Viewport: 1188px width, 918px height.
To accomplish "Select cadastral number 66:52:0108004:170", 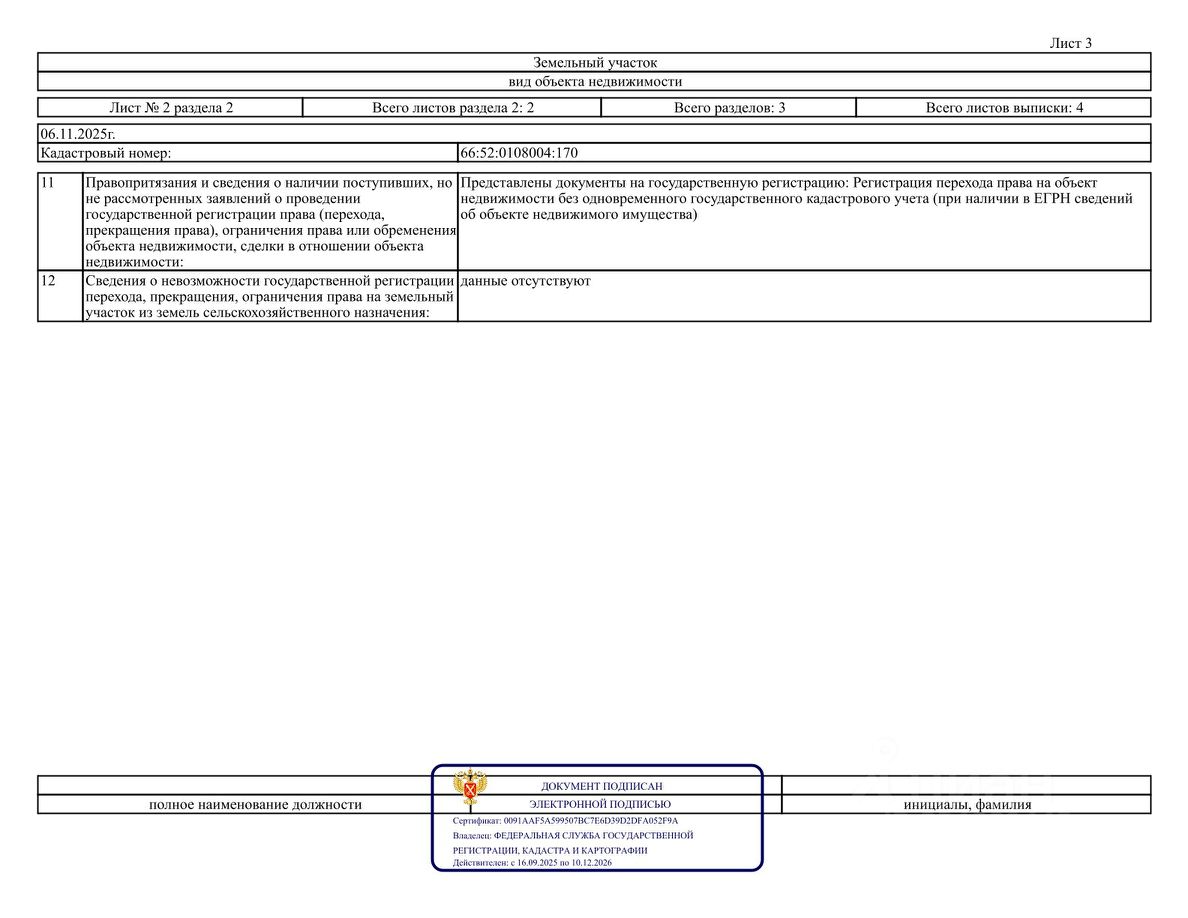I will tap(518, 153).
